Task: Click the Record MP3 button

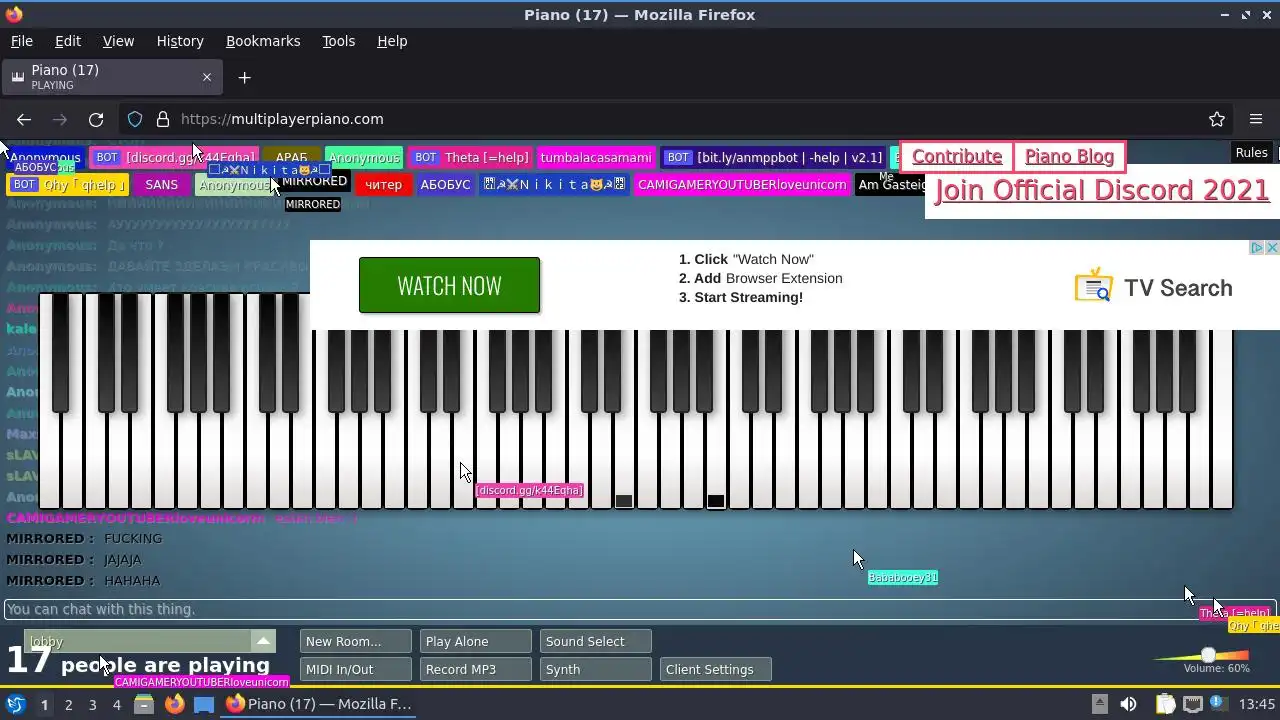Action: coord(475,669)
